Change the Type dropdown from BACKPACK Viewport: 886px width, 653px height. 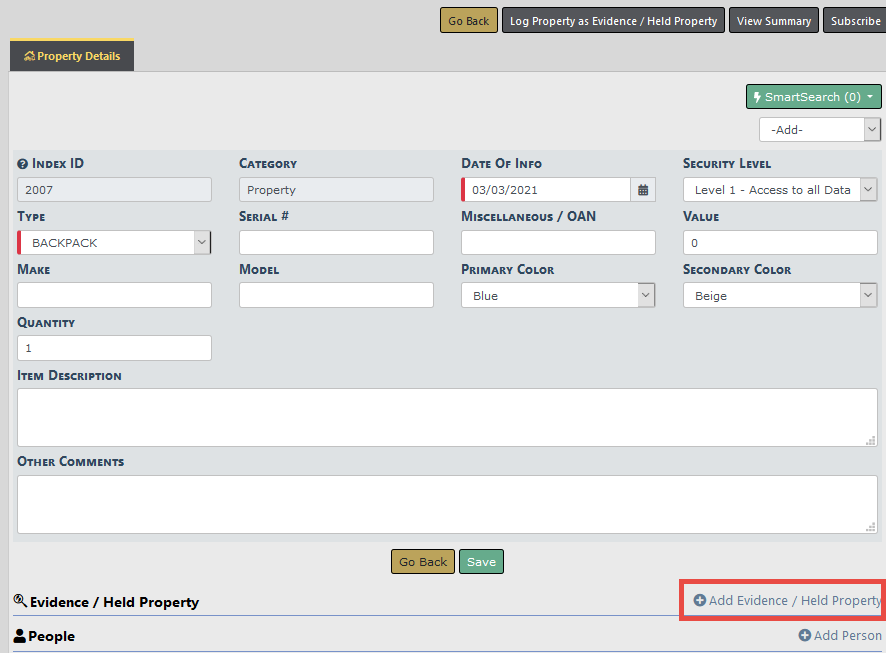pos(114,243)
